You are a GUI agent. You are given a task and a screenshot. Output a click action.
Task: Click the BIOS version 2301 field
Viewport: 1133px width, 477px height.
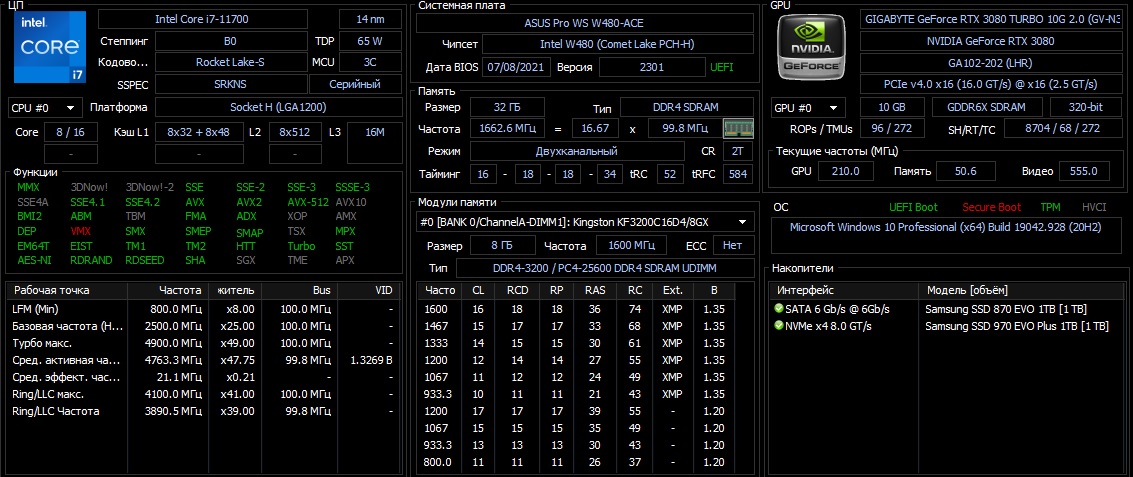651,67
